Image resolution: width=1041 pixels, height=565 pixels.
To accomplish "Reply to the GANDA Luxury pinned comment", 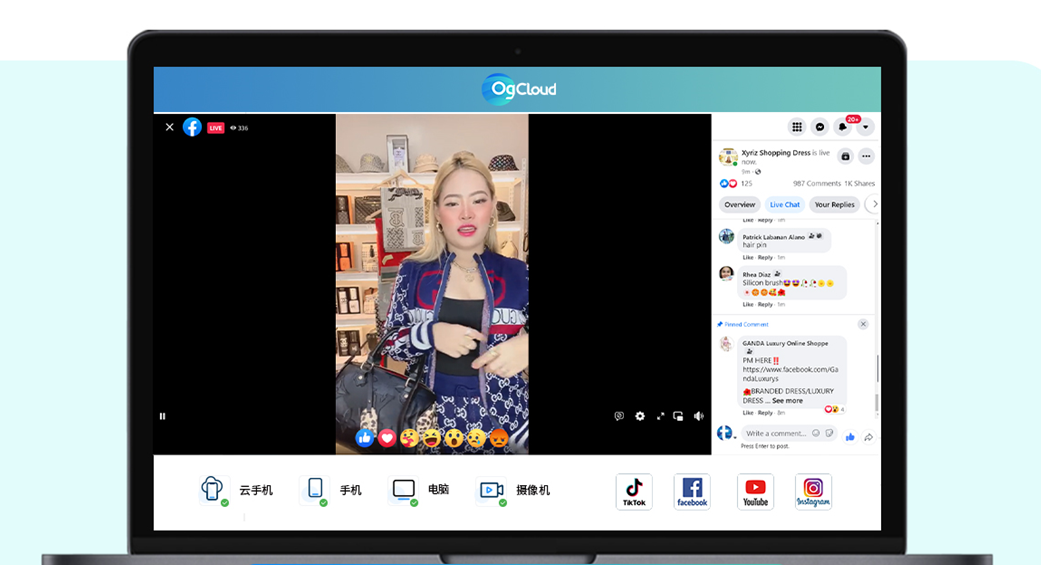I will coord(765,412).
